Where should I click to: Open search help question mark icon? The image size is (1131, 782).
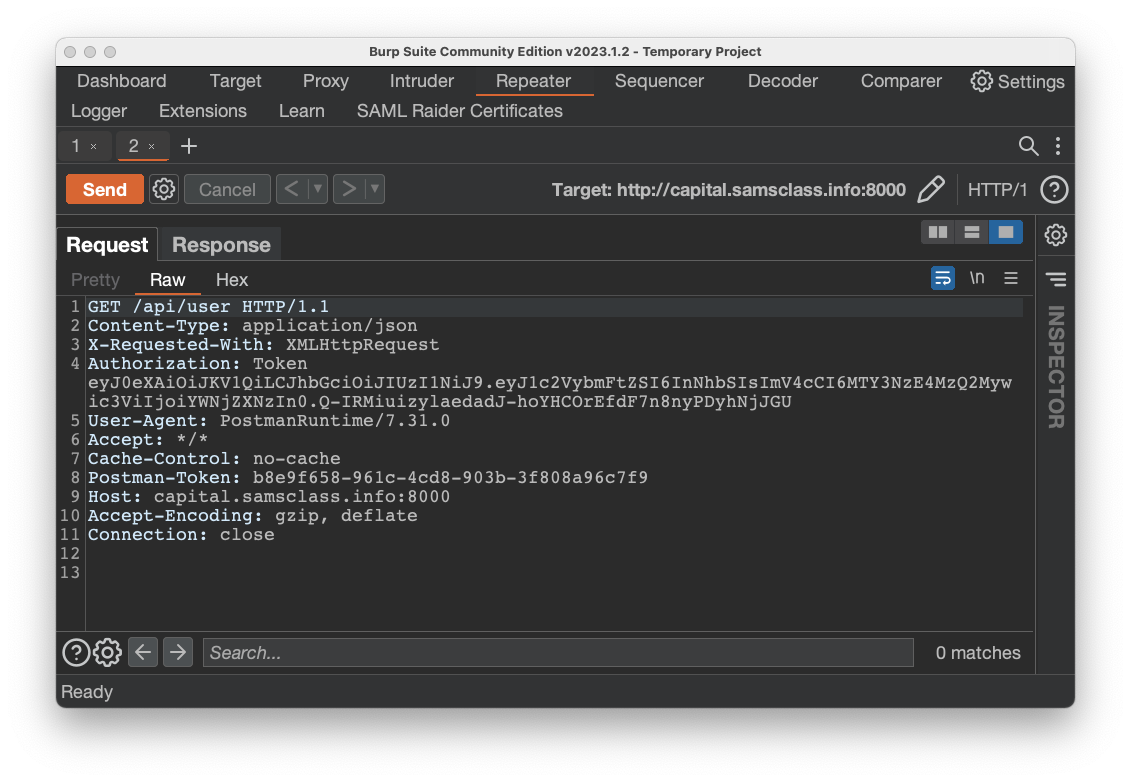pos(76,653)
